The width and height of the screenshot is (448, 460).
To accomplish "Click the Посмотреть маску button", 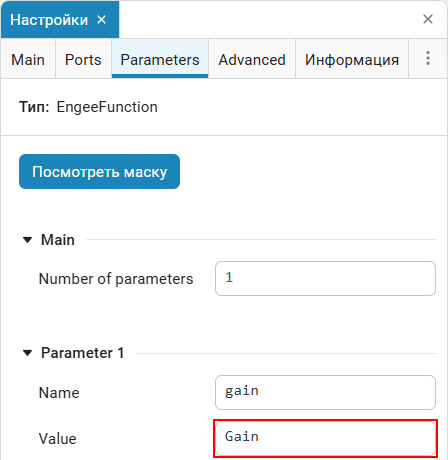I will coord(99,171).
